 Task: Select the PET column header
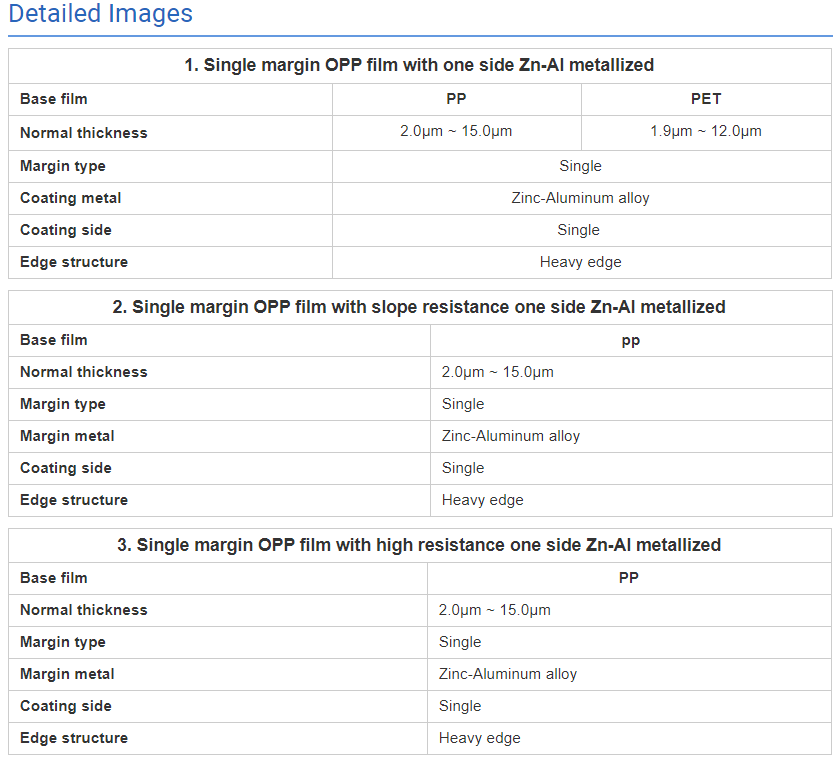pyautogui.click(x=706, y=99)
